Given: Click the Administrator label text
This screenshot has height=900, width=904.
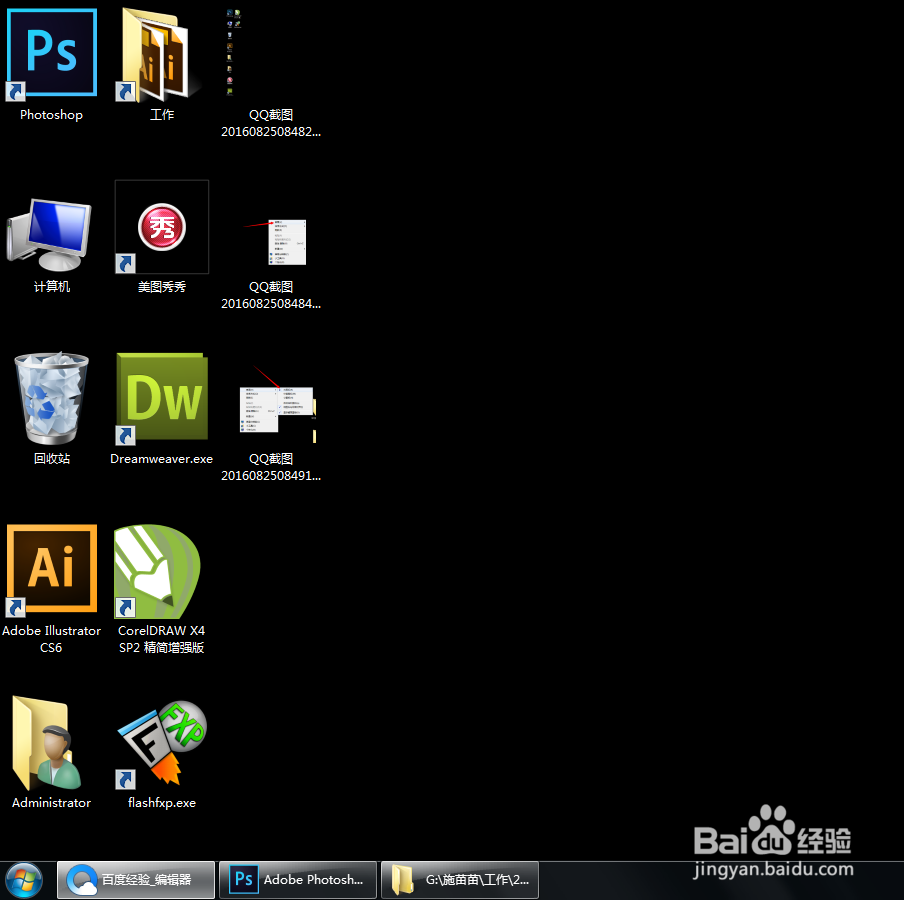Looking at the screenshot, I should pyautogui.click(x=51, y=803).
